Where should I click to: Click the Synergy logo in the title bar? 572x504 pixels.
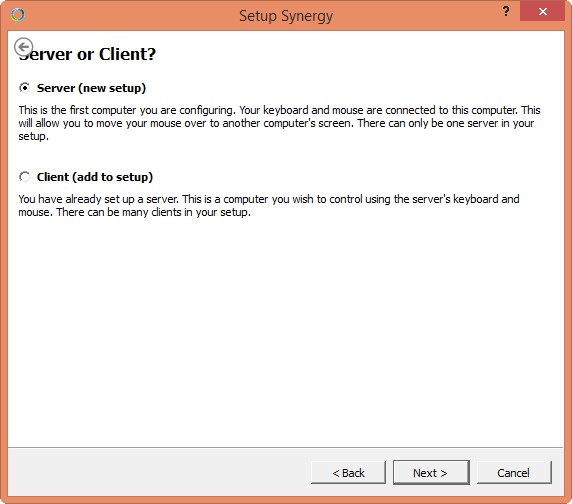[18, 15]
